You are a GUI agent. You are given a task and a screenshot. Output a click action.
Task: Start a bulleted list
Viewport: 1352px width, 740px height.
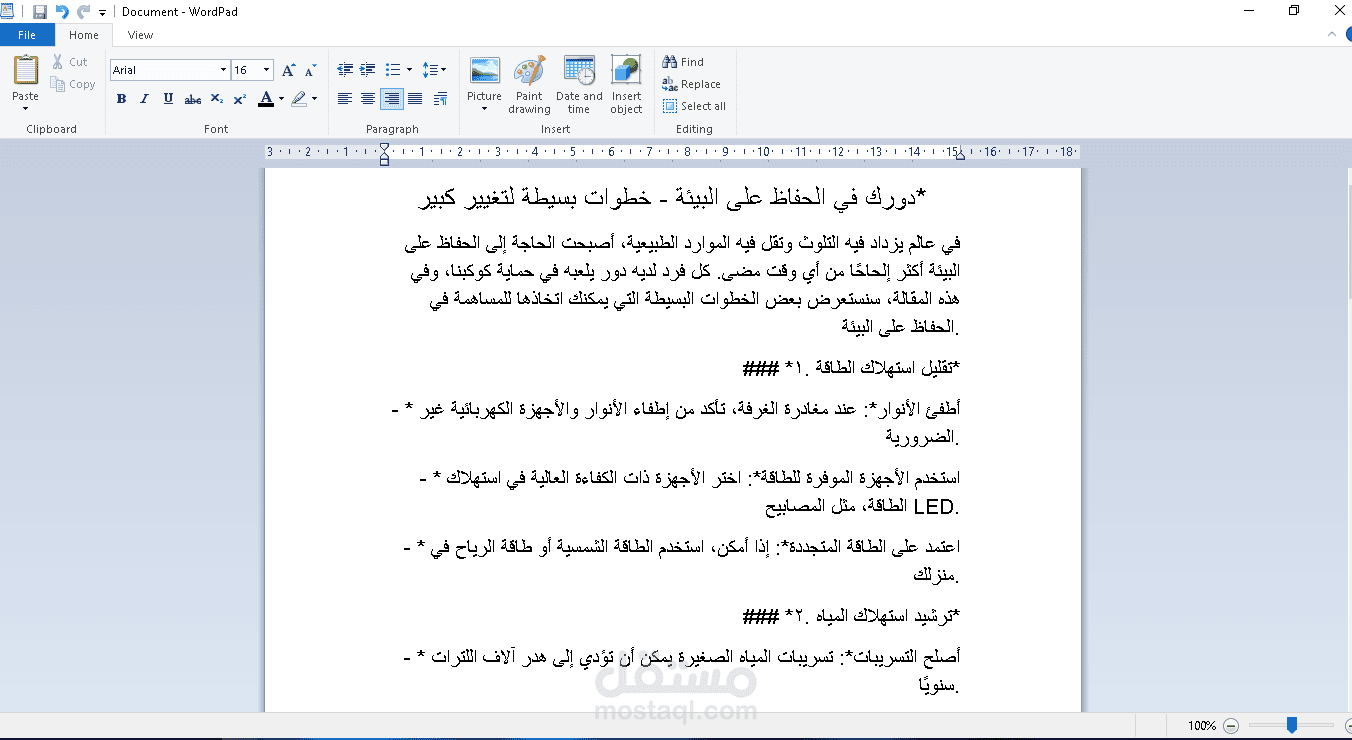pyautogui.click(x=393, y=70)
